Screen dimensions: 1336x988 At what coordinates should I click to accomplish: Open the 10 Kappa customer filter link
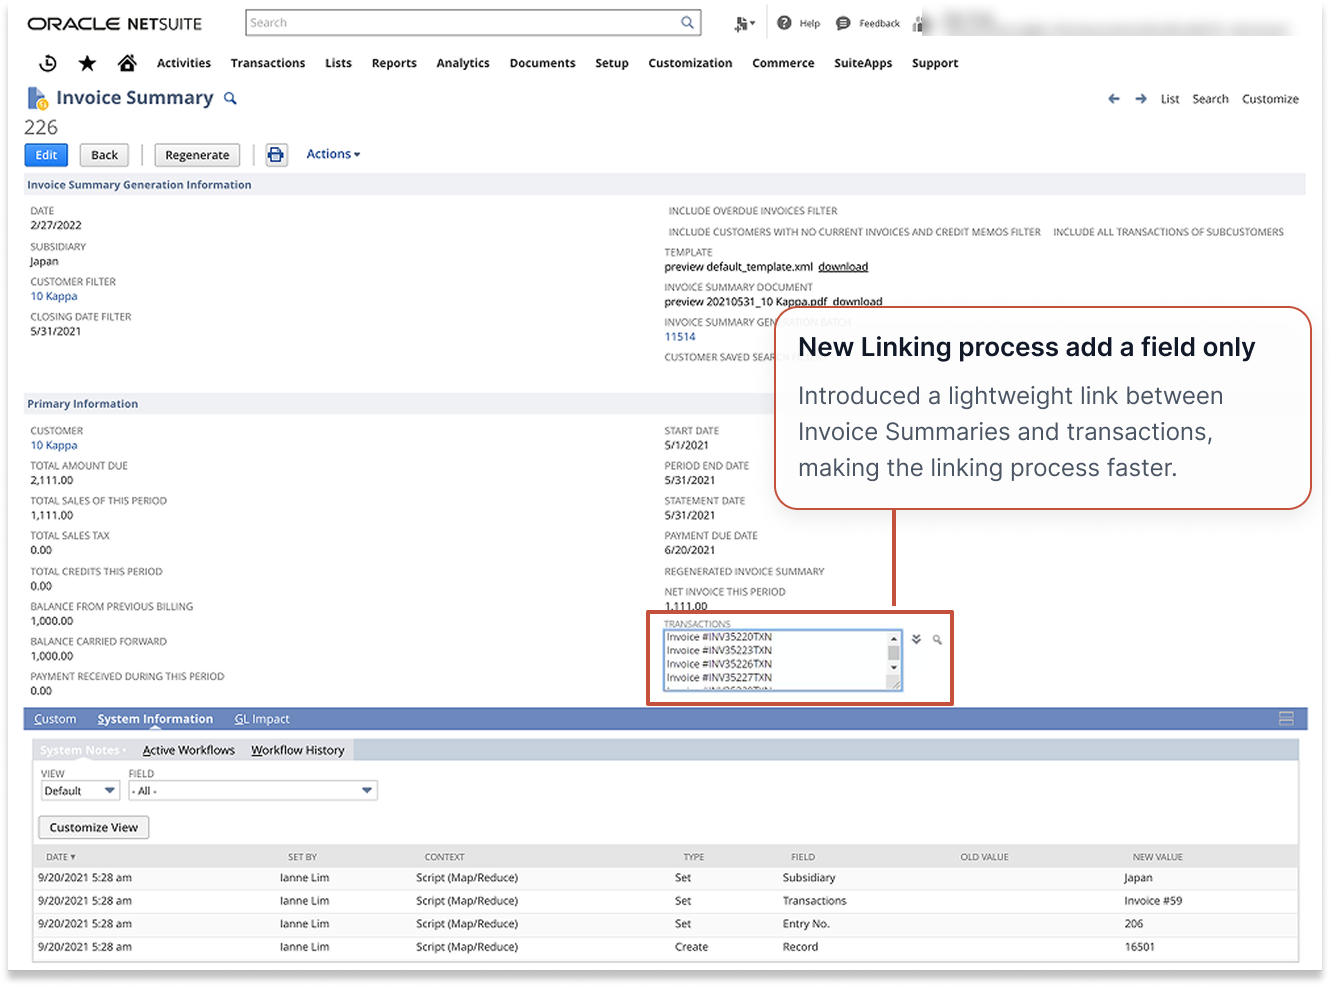pyautogui.click(x=54, y=296)
